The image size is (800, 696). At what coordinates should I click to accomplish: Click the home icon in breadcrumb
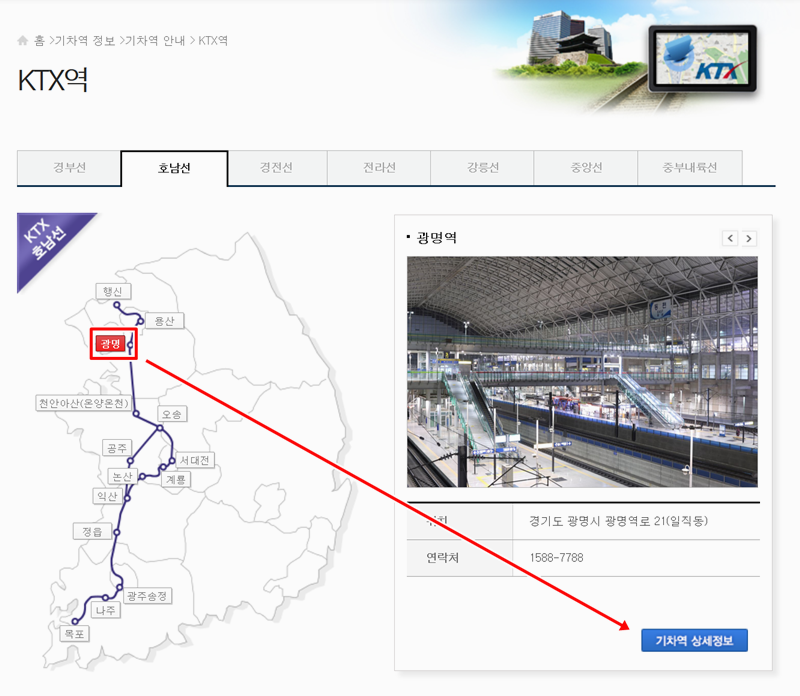(22, 40)
